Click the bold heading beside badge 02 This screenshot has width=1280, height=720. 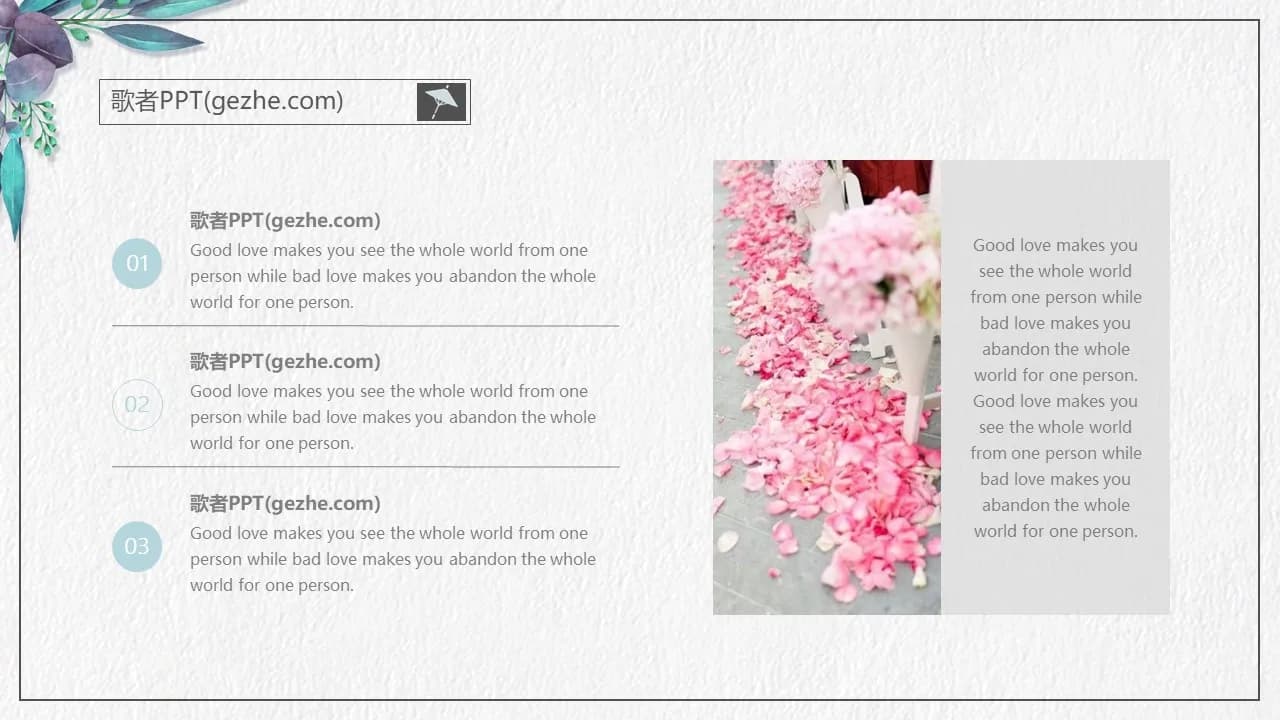(285, 362)
